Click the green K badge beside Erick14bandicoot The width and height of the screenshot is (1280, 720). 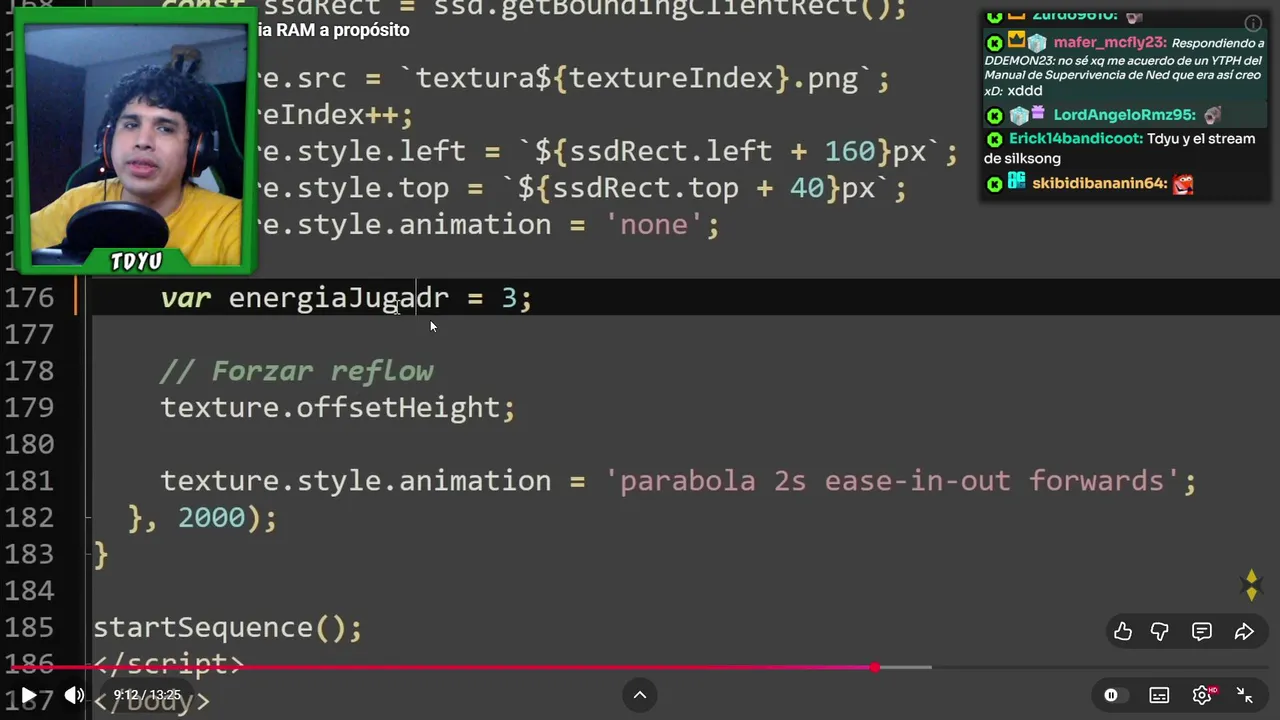[x=994, y=140]
